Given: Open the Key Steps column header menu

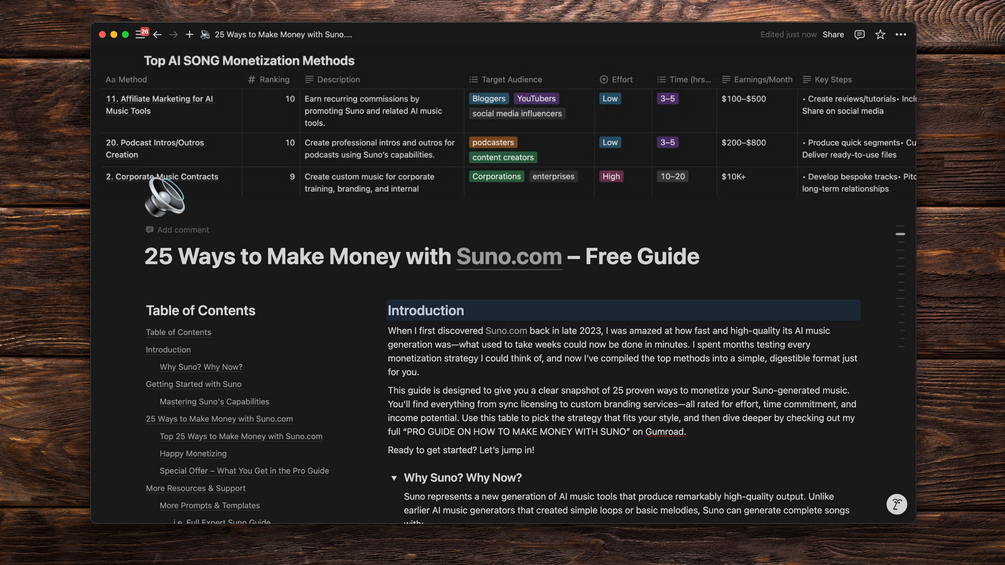Looking at the screenshot, I should (x=827, y=79).
